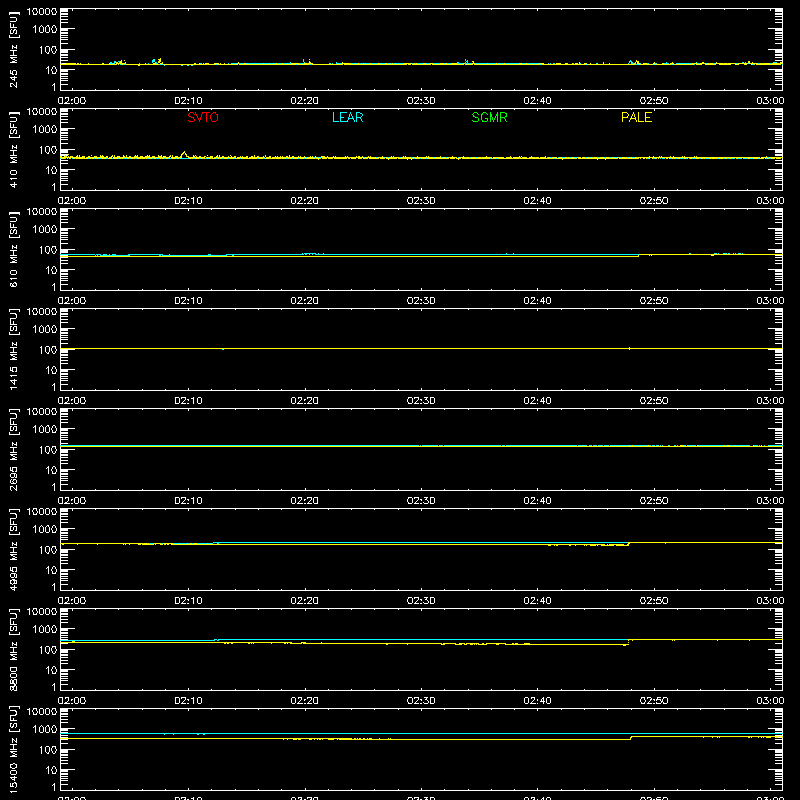The height and width of the screenshot is (800, 800).
Task: Click the 410 MHz [SFU] axis label
Action: pyautogui.click(x=14, y=150)
